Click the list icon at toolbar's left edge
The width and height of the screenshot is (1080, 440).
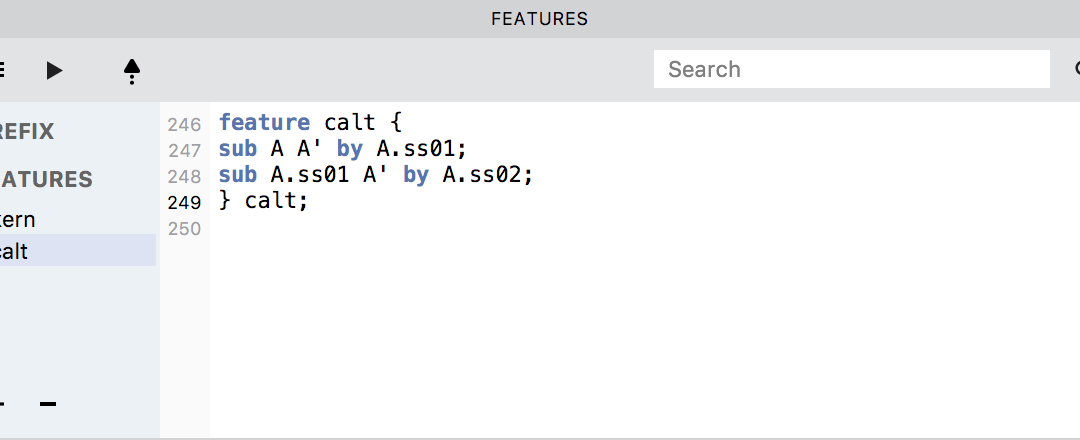coord(3,70)
